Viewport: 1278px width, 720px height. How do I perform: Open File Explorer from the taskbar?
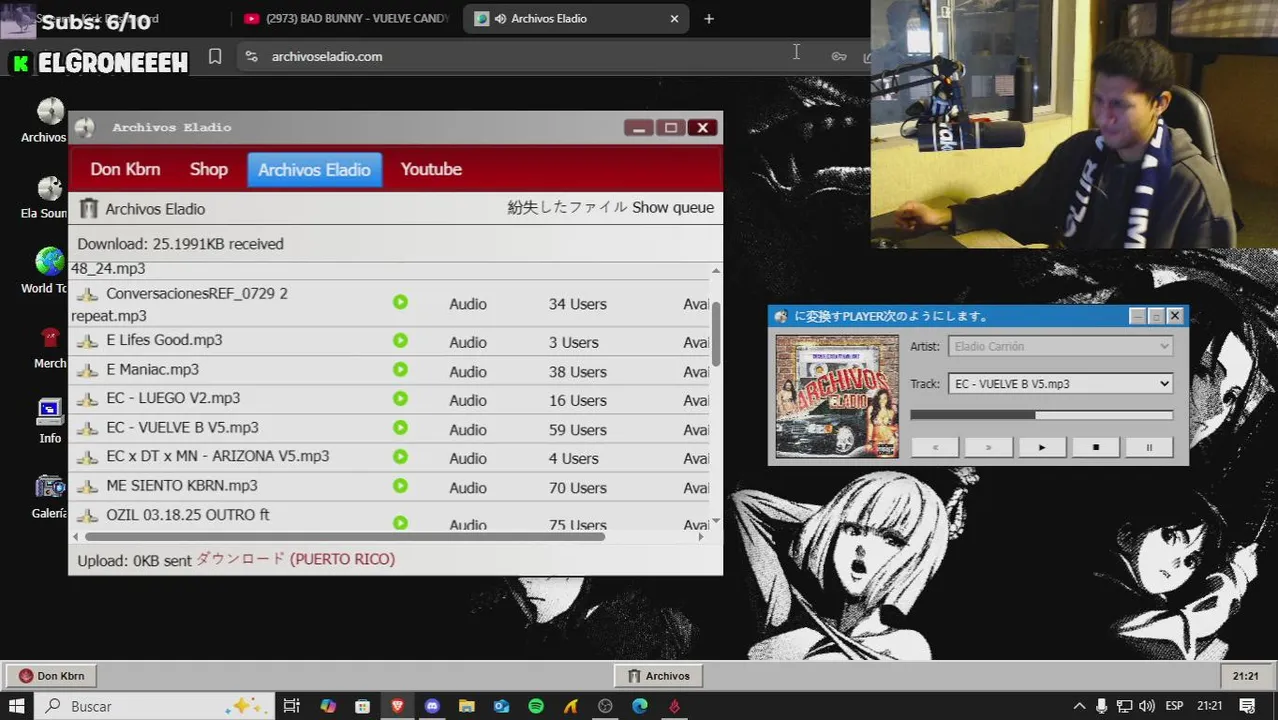click(x=467, y=706)
